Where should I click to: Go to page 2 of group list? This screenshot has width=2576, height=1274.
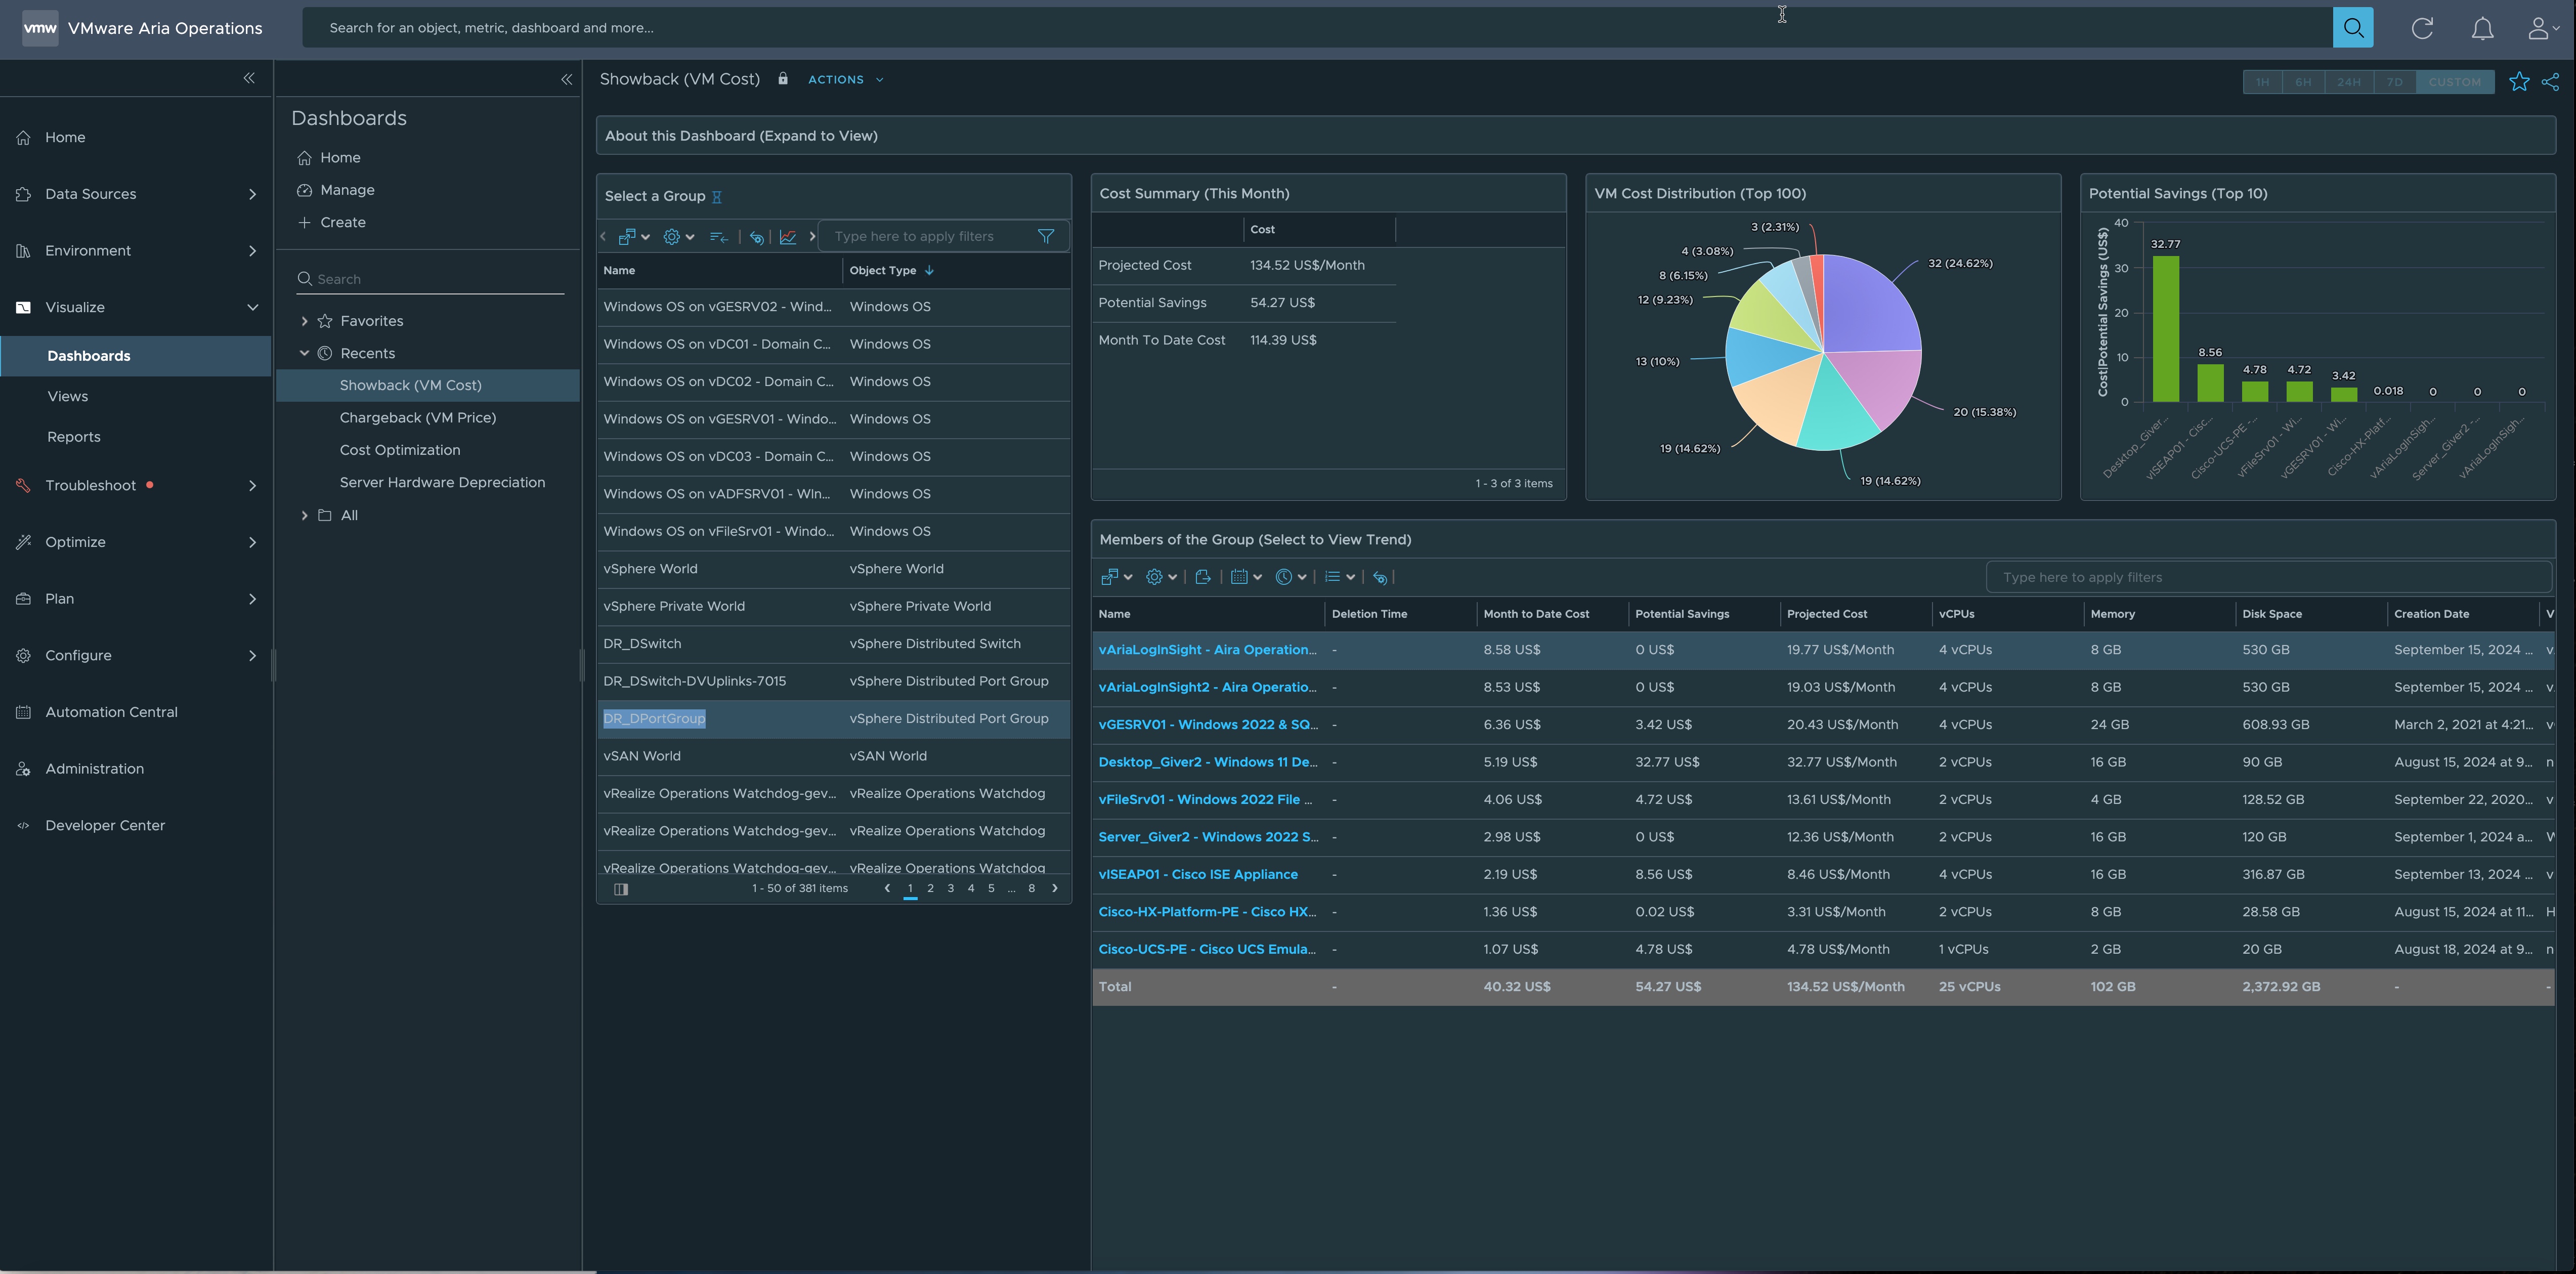(930, 889)
